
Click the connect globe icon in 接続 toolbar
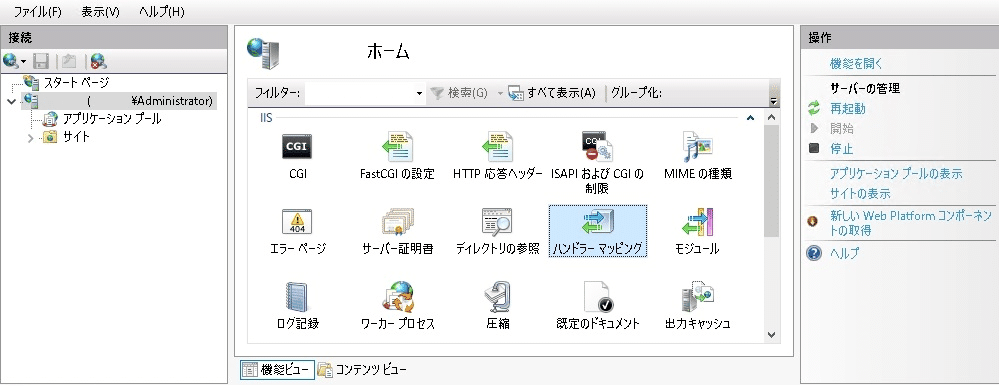11,61
